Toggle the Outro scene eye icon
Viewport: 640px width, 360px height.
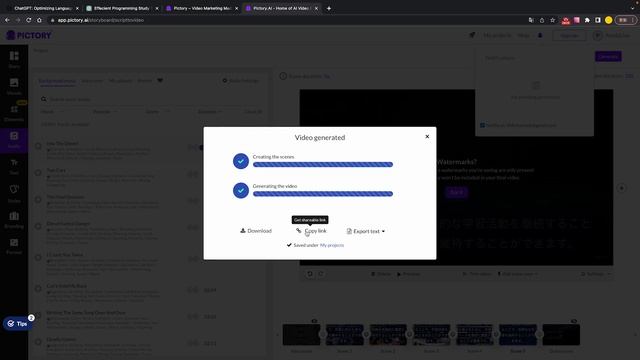(x=574, y=321)
